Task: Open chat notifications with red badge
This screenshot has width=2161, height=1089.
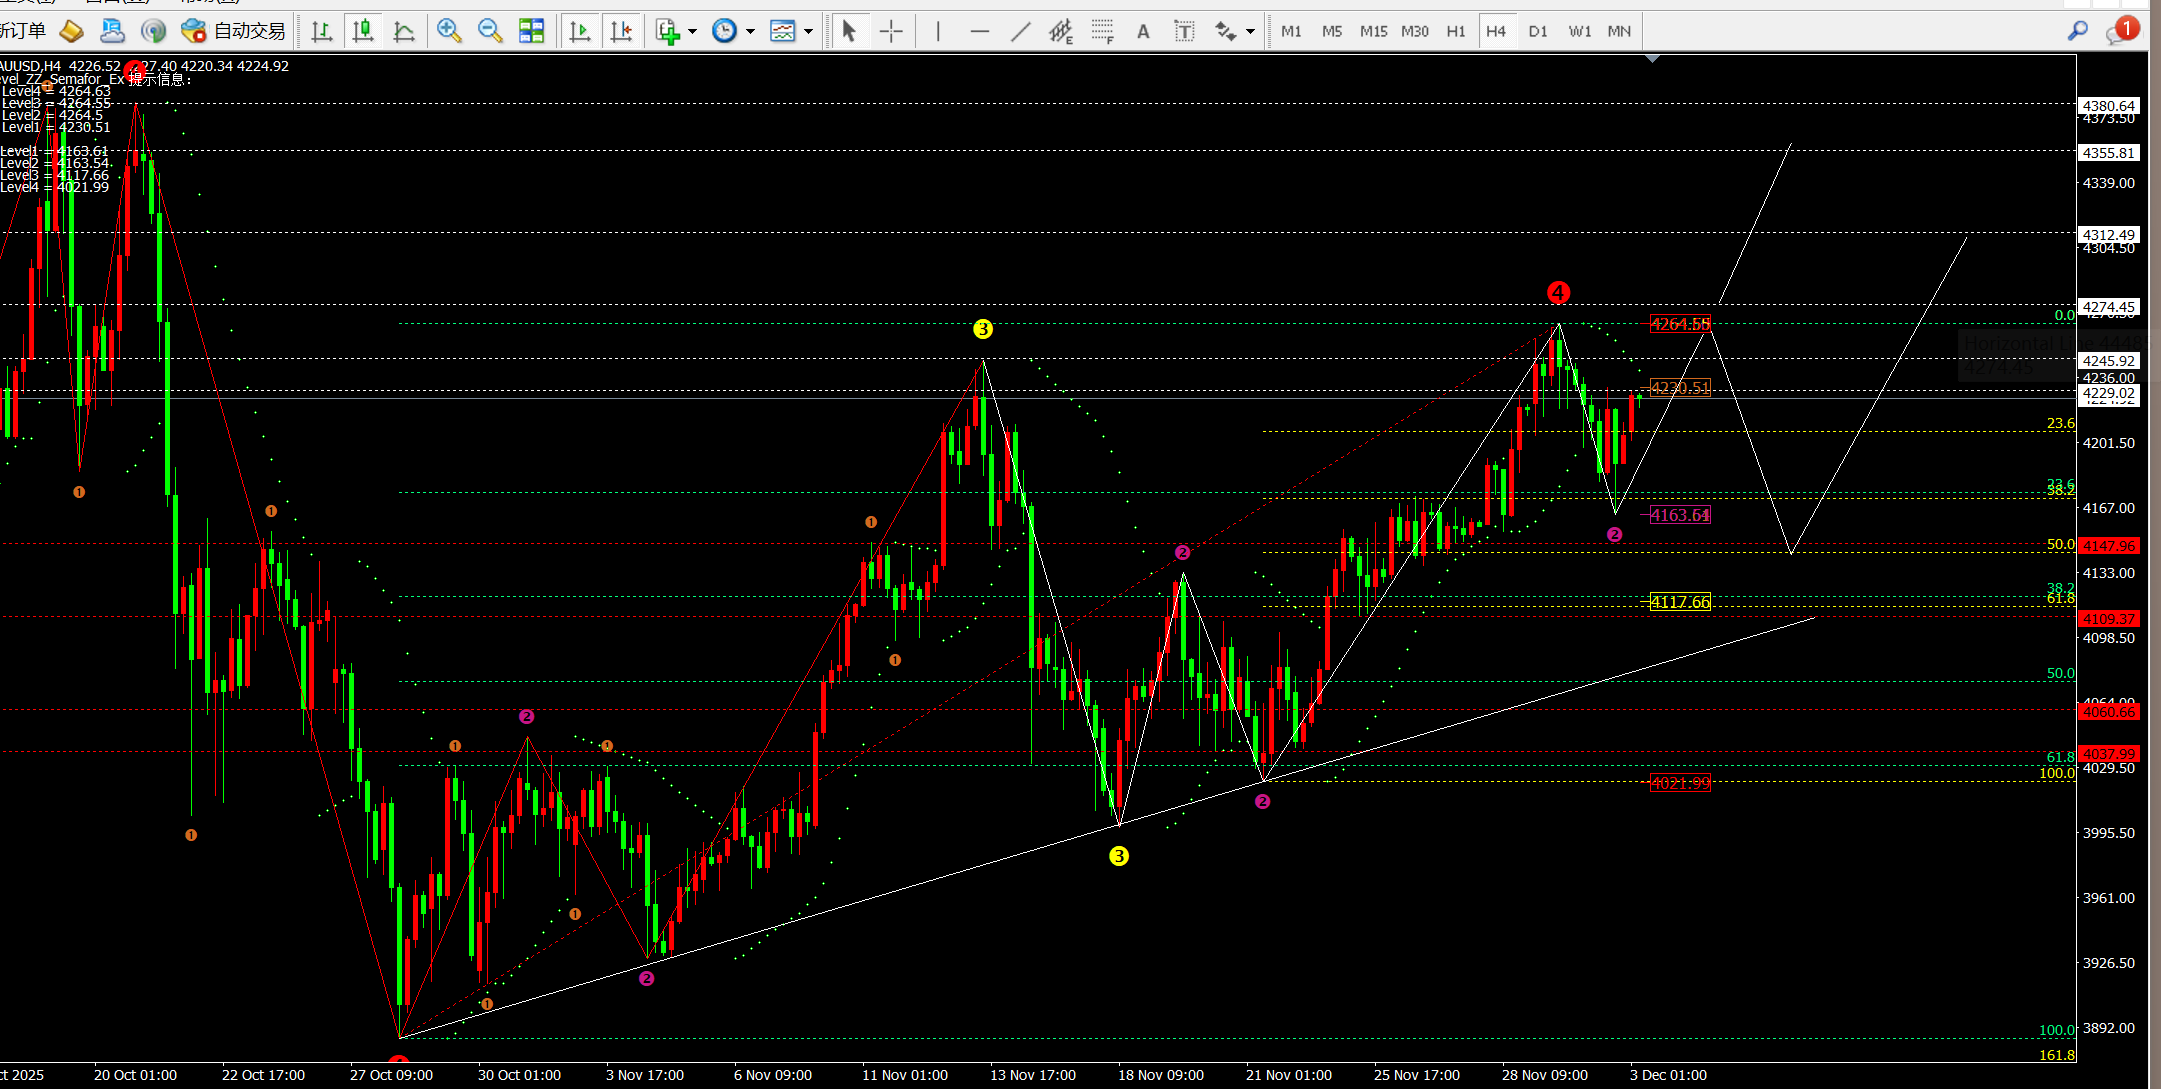Action: tap(2120, 31)
